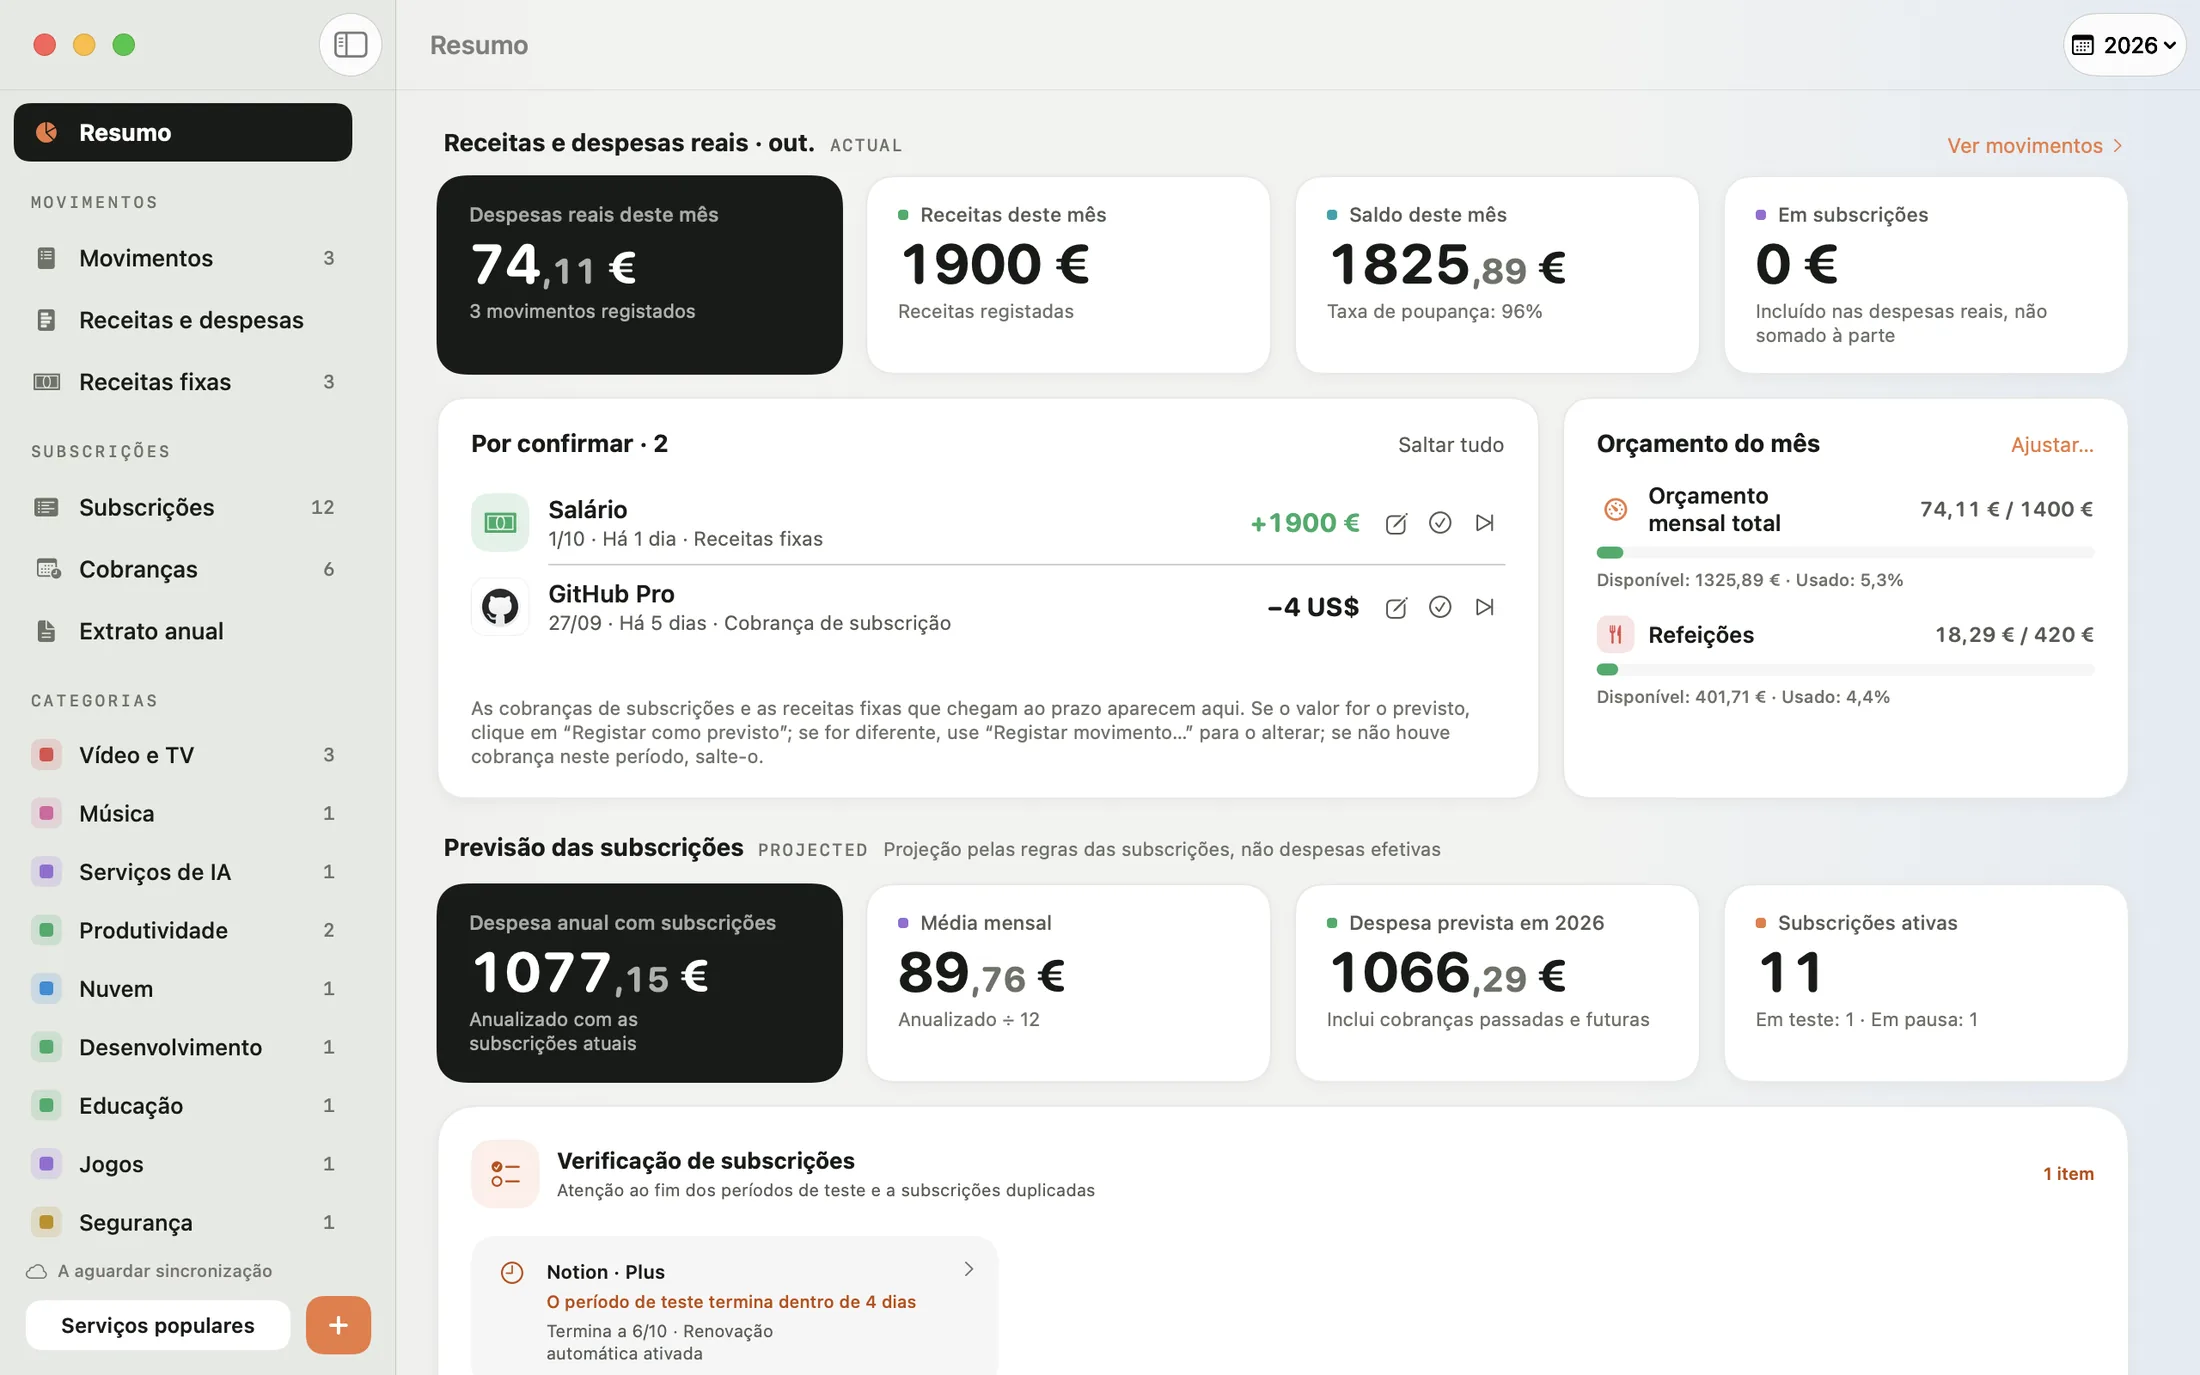Click the Verificação de subscrições checklist icon
Viewport: 2200px width, 1375px height.
[505, 1174]
